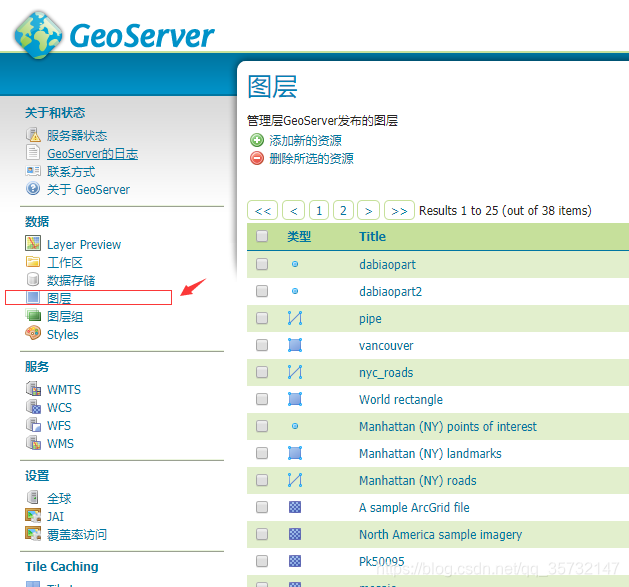Sort table by Title column header
The image size is (629, 587).
(372, 236)
